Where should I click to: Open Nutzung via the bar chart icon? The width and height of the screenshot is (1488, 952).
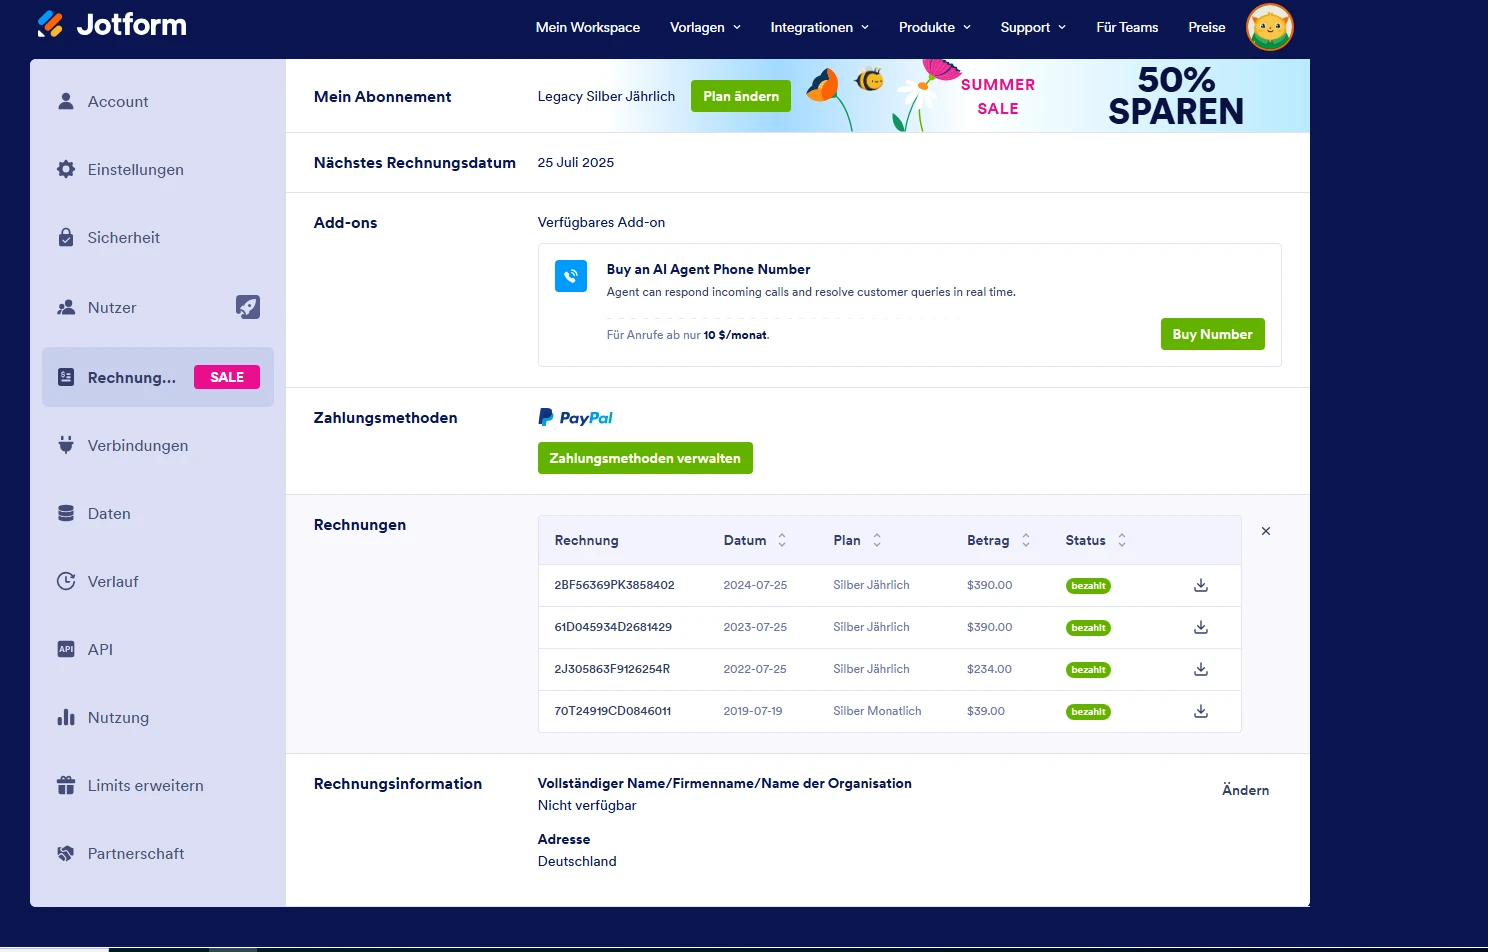[x=66, y=717]
